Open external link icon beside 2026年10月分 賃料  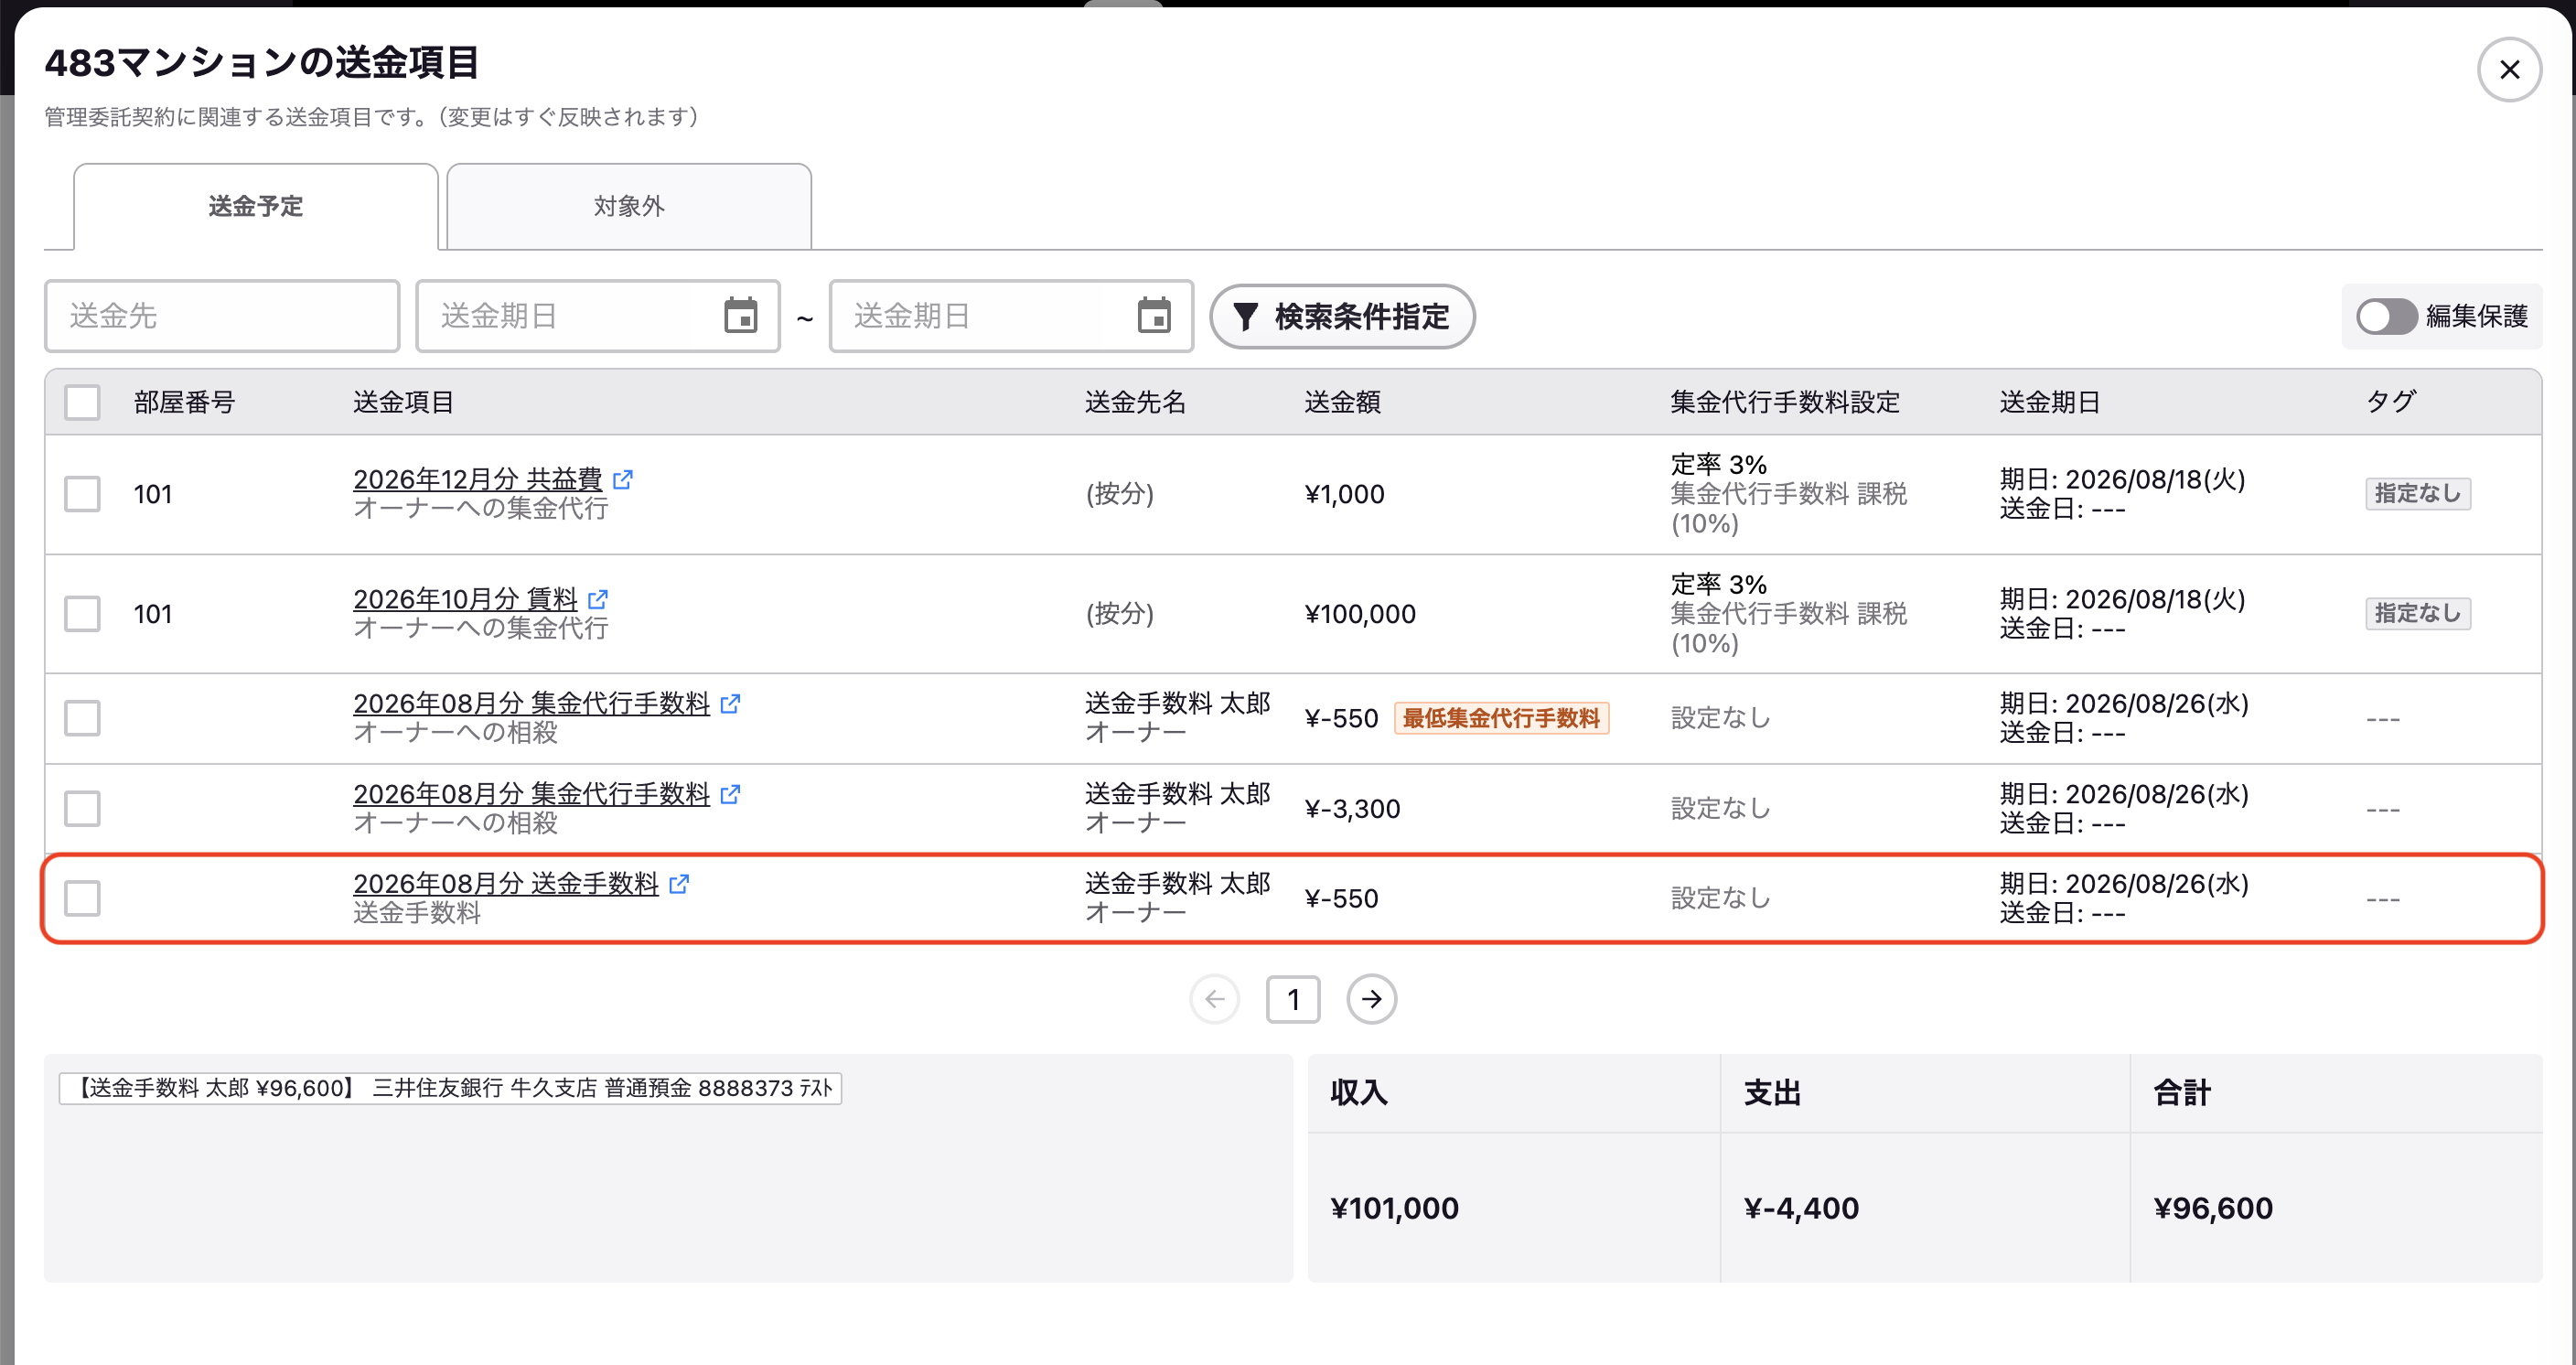[598, 599]
